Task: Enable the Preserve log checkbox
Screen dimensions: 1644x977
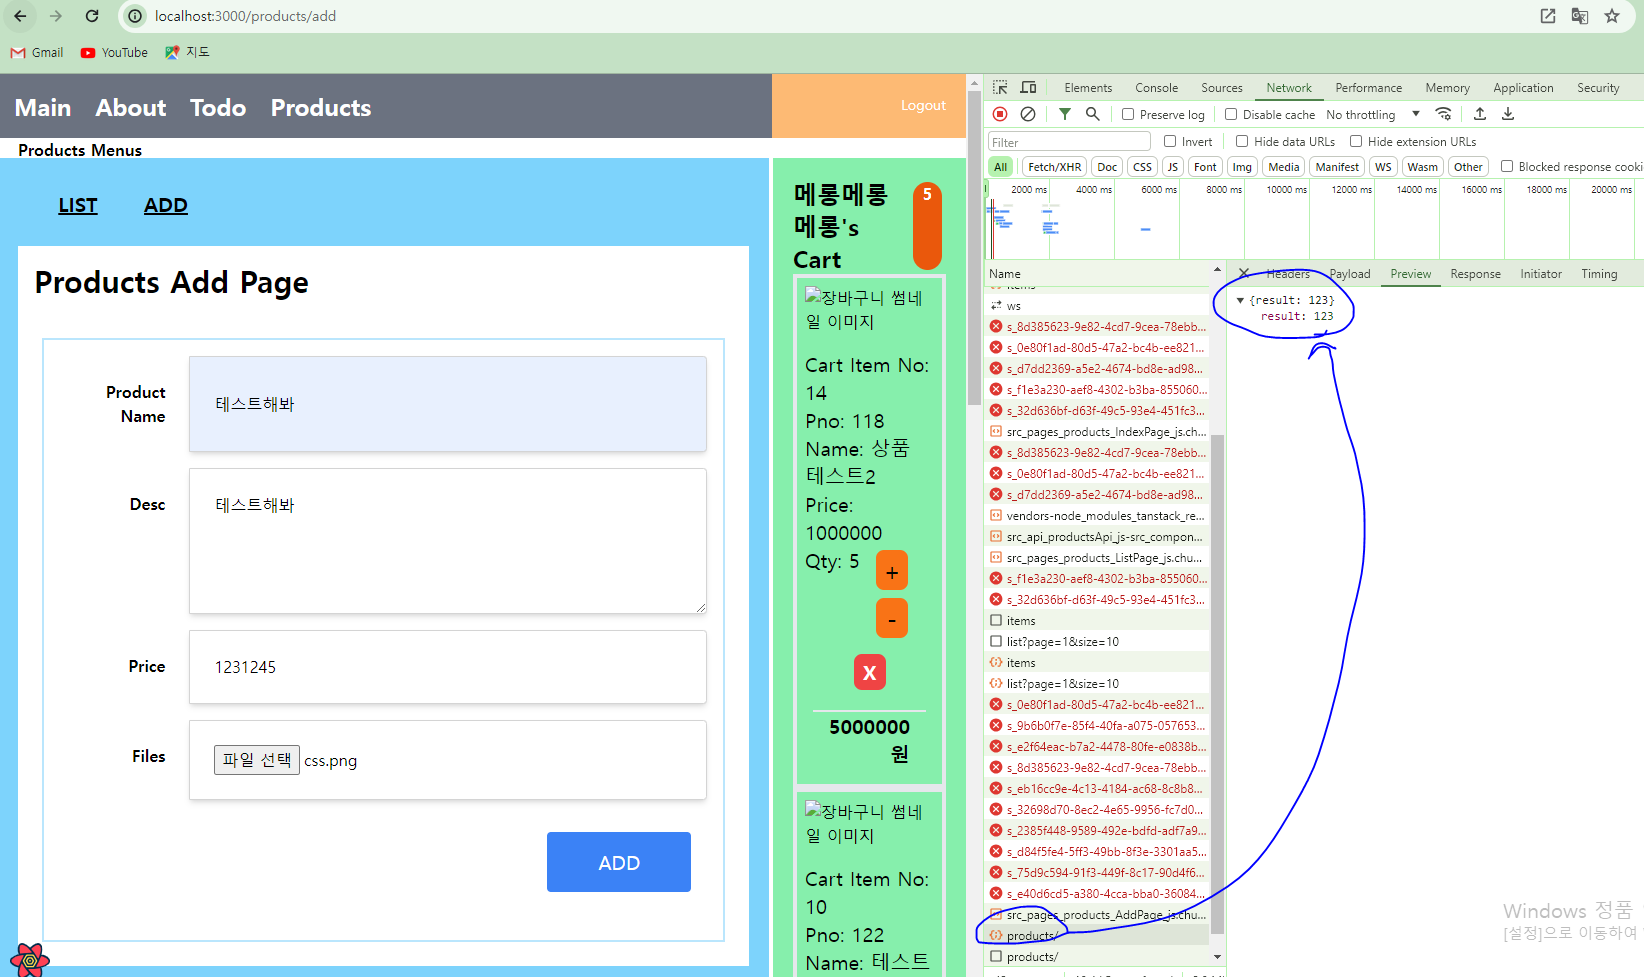Action: (x=1128, y=114)
